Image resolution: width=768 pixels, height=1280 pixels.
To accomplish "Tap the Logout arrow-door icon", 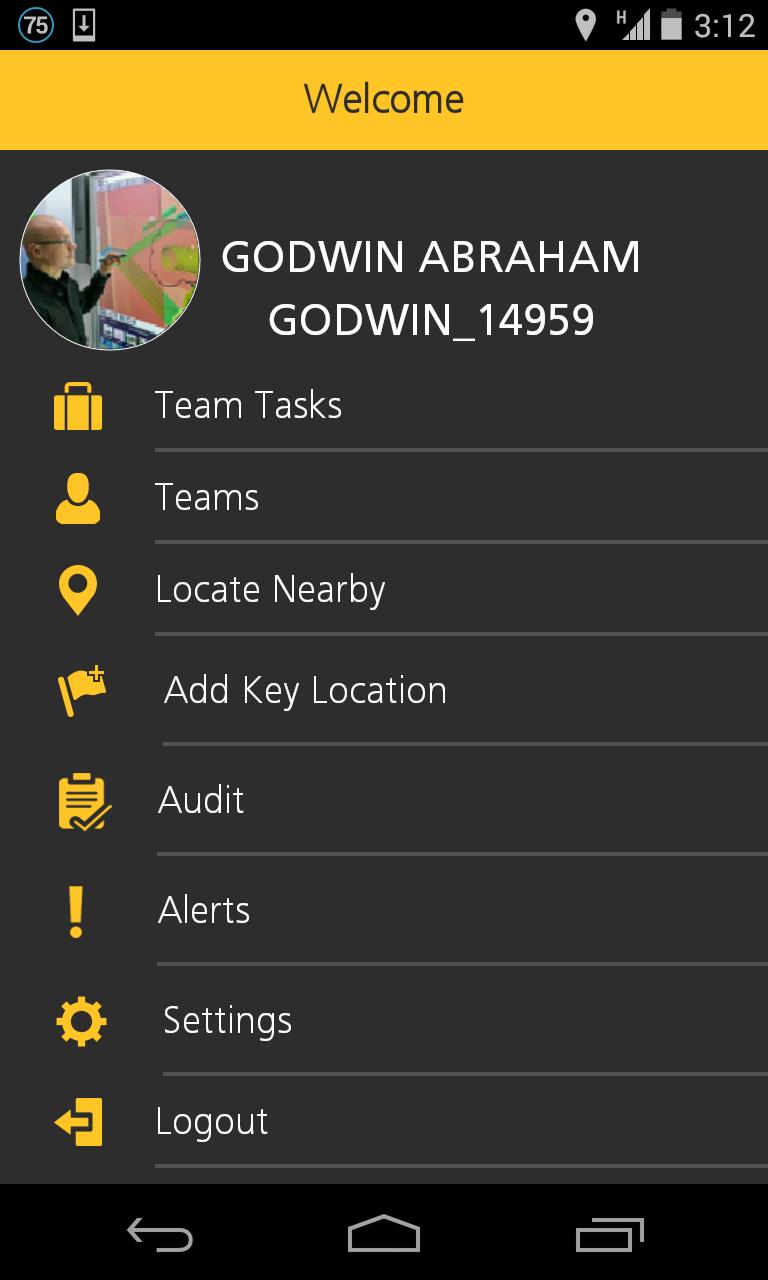I will coord(79,1122).
